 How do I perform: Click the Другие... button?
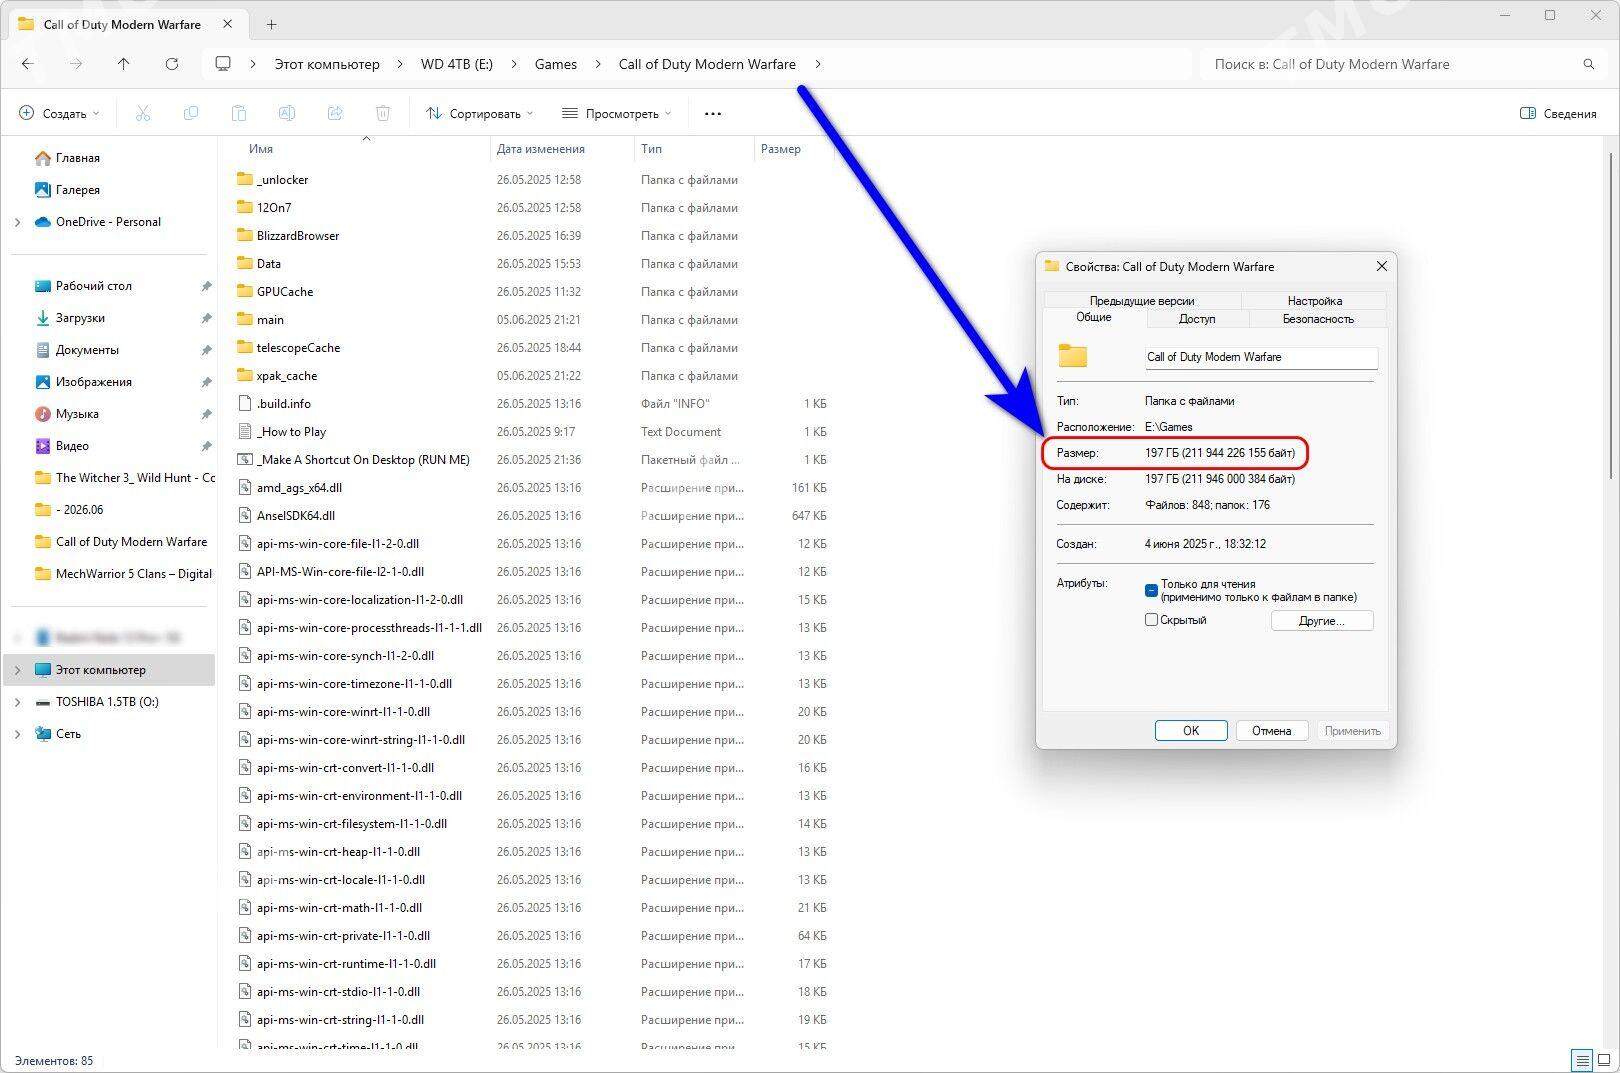[1322, 621]
